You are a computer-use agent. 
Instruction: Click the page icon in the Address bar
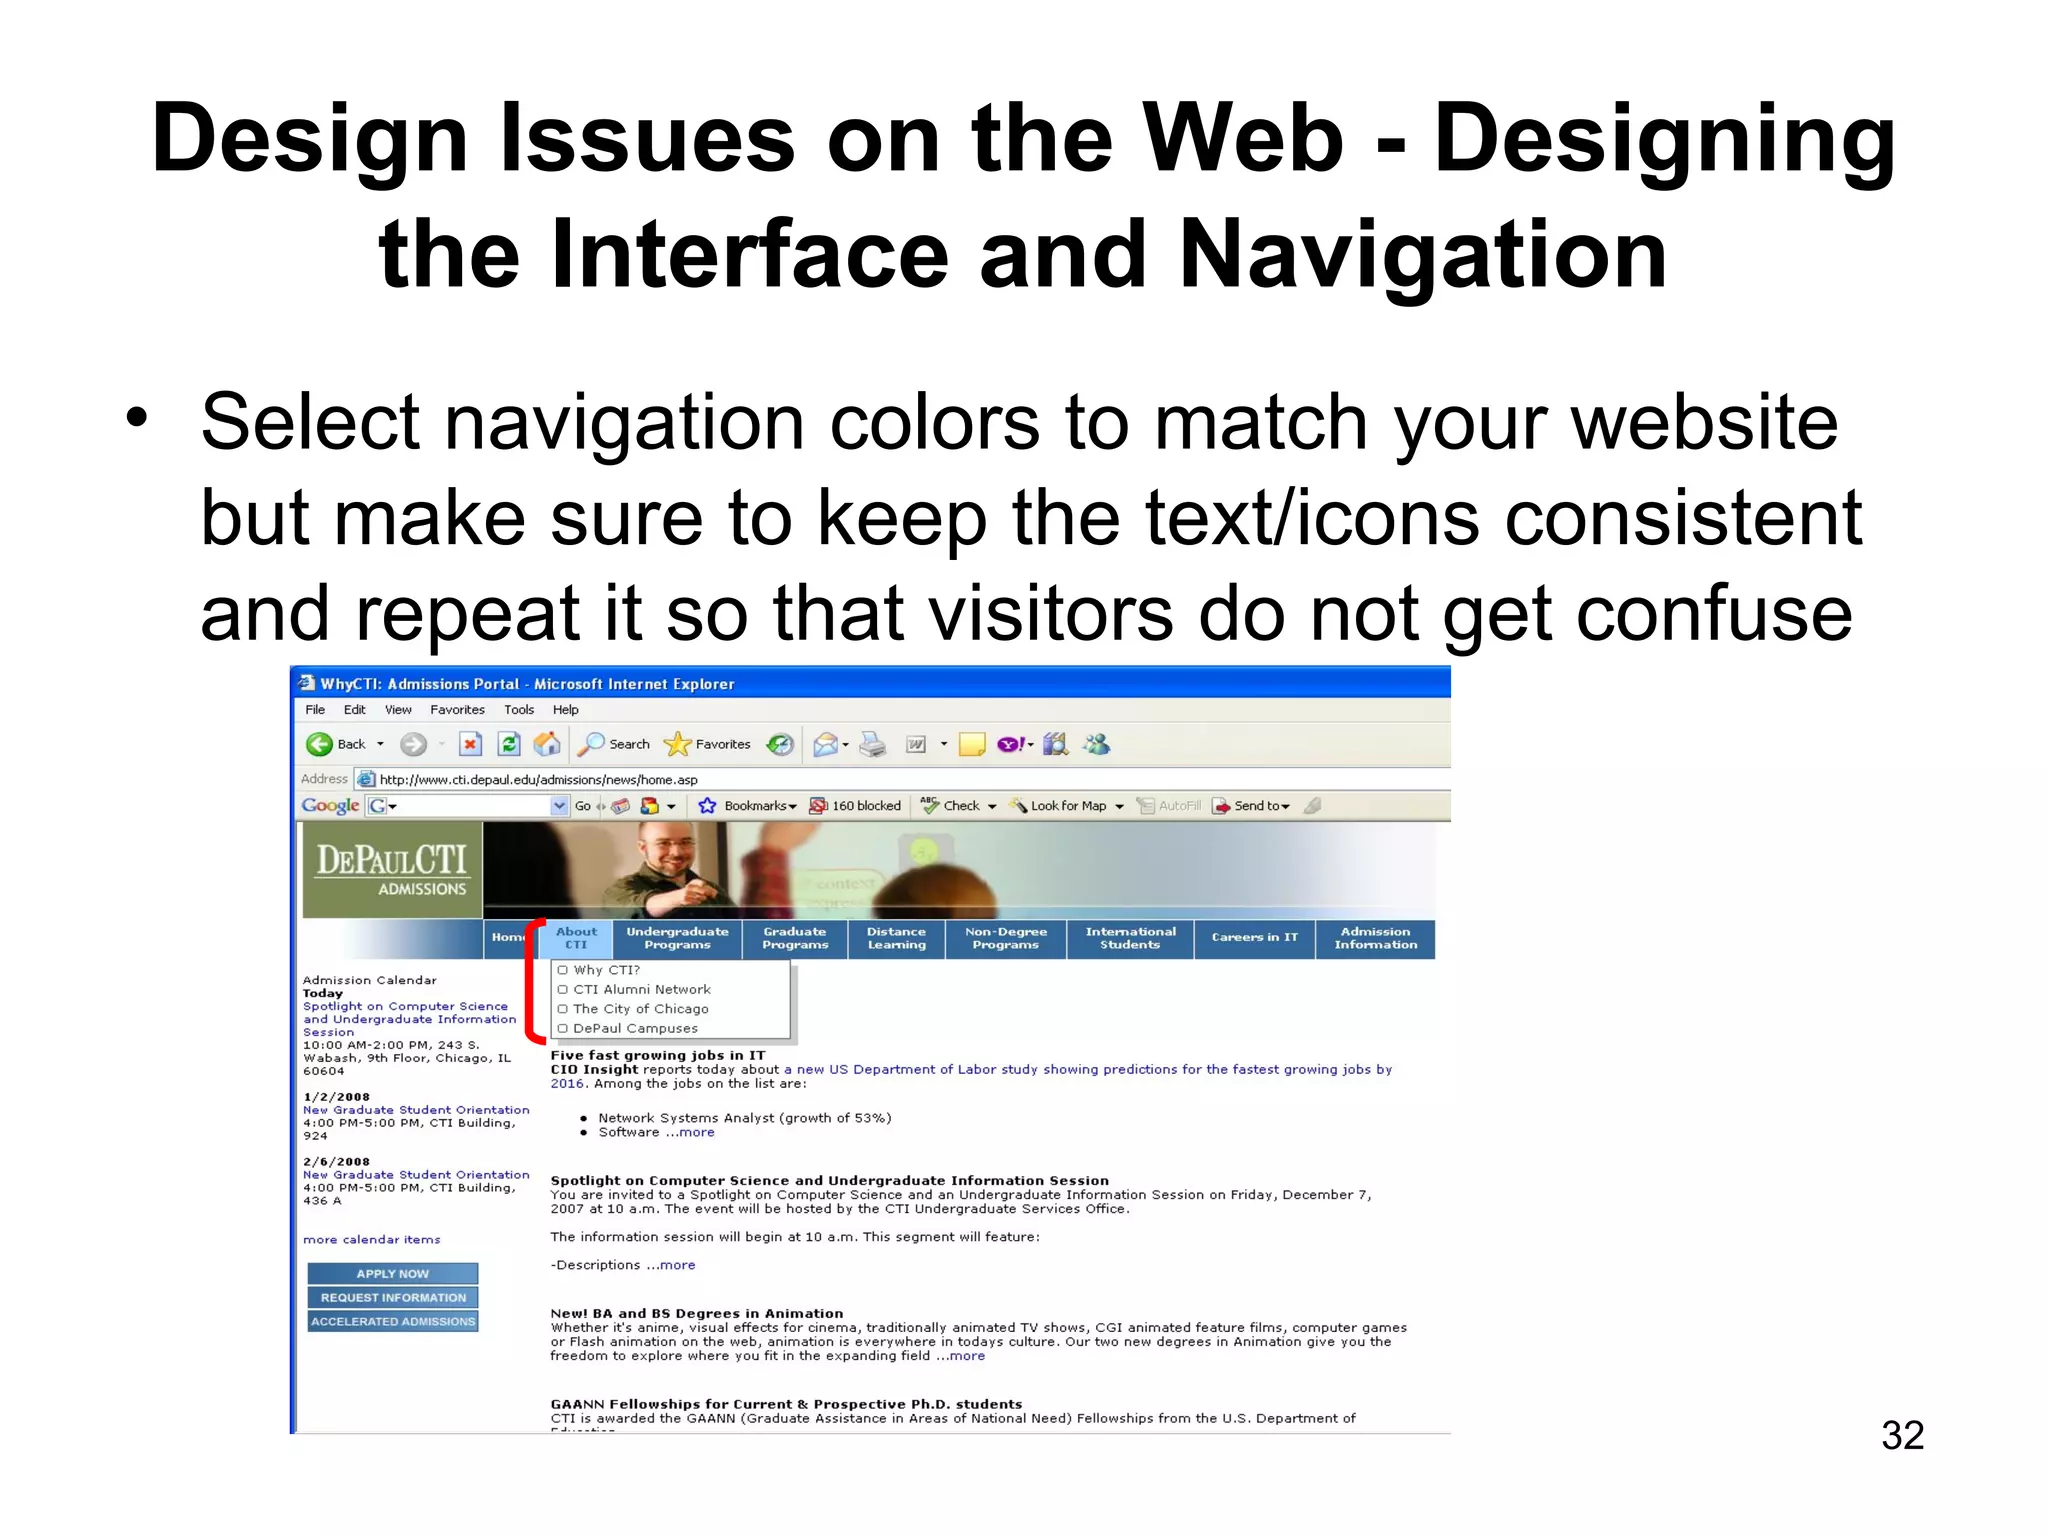(x=366, y=779)
